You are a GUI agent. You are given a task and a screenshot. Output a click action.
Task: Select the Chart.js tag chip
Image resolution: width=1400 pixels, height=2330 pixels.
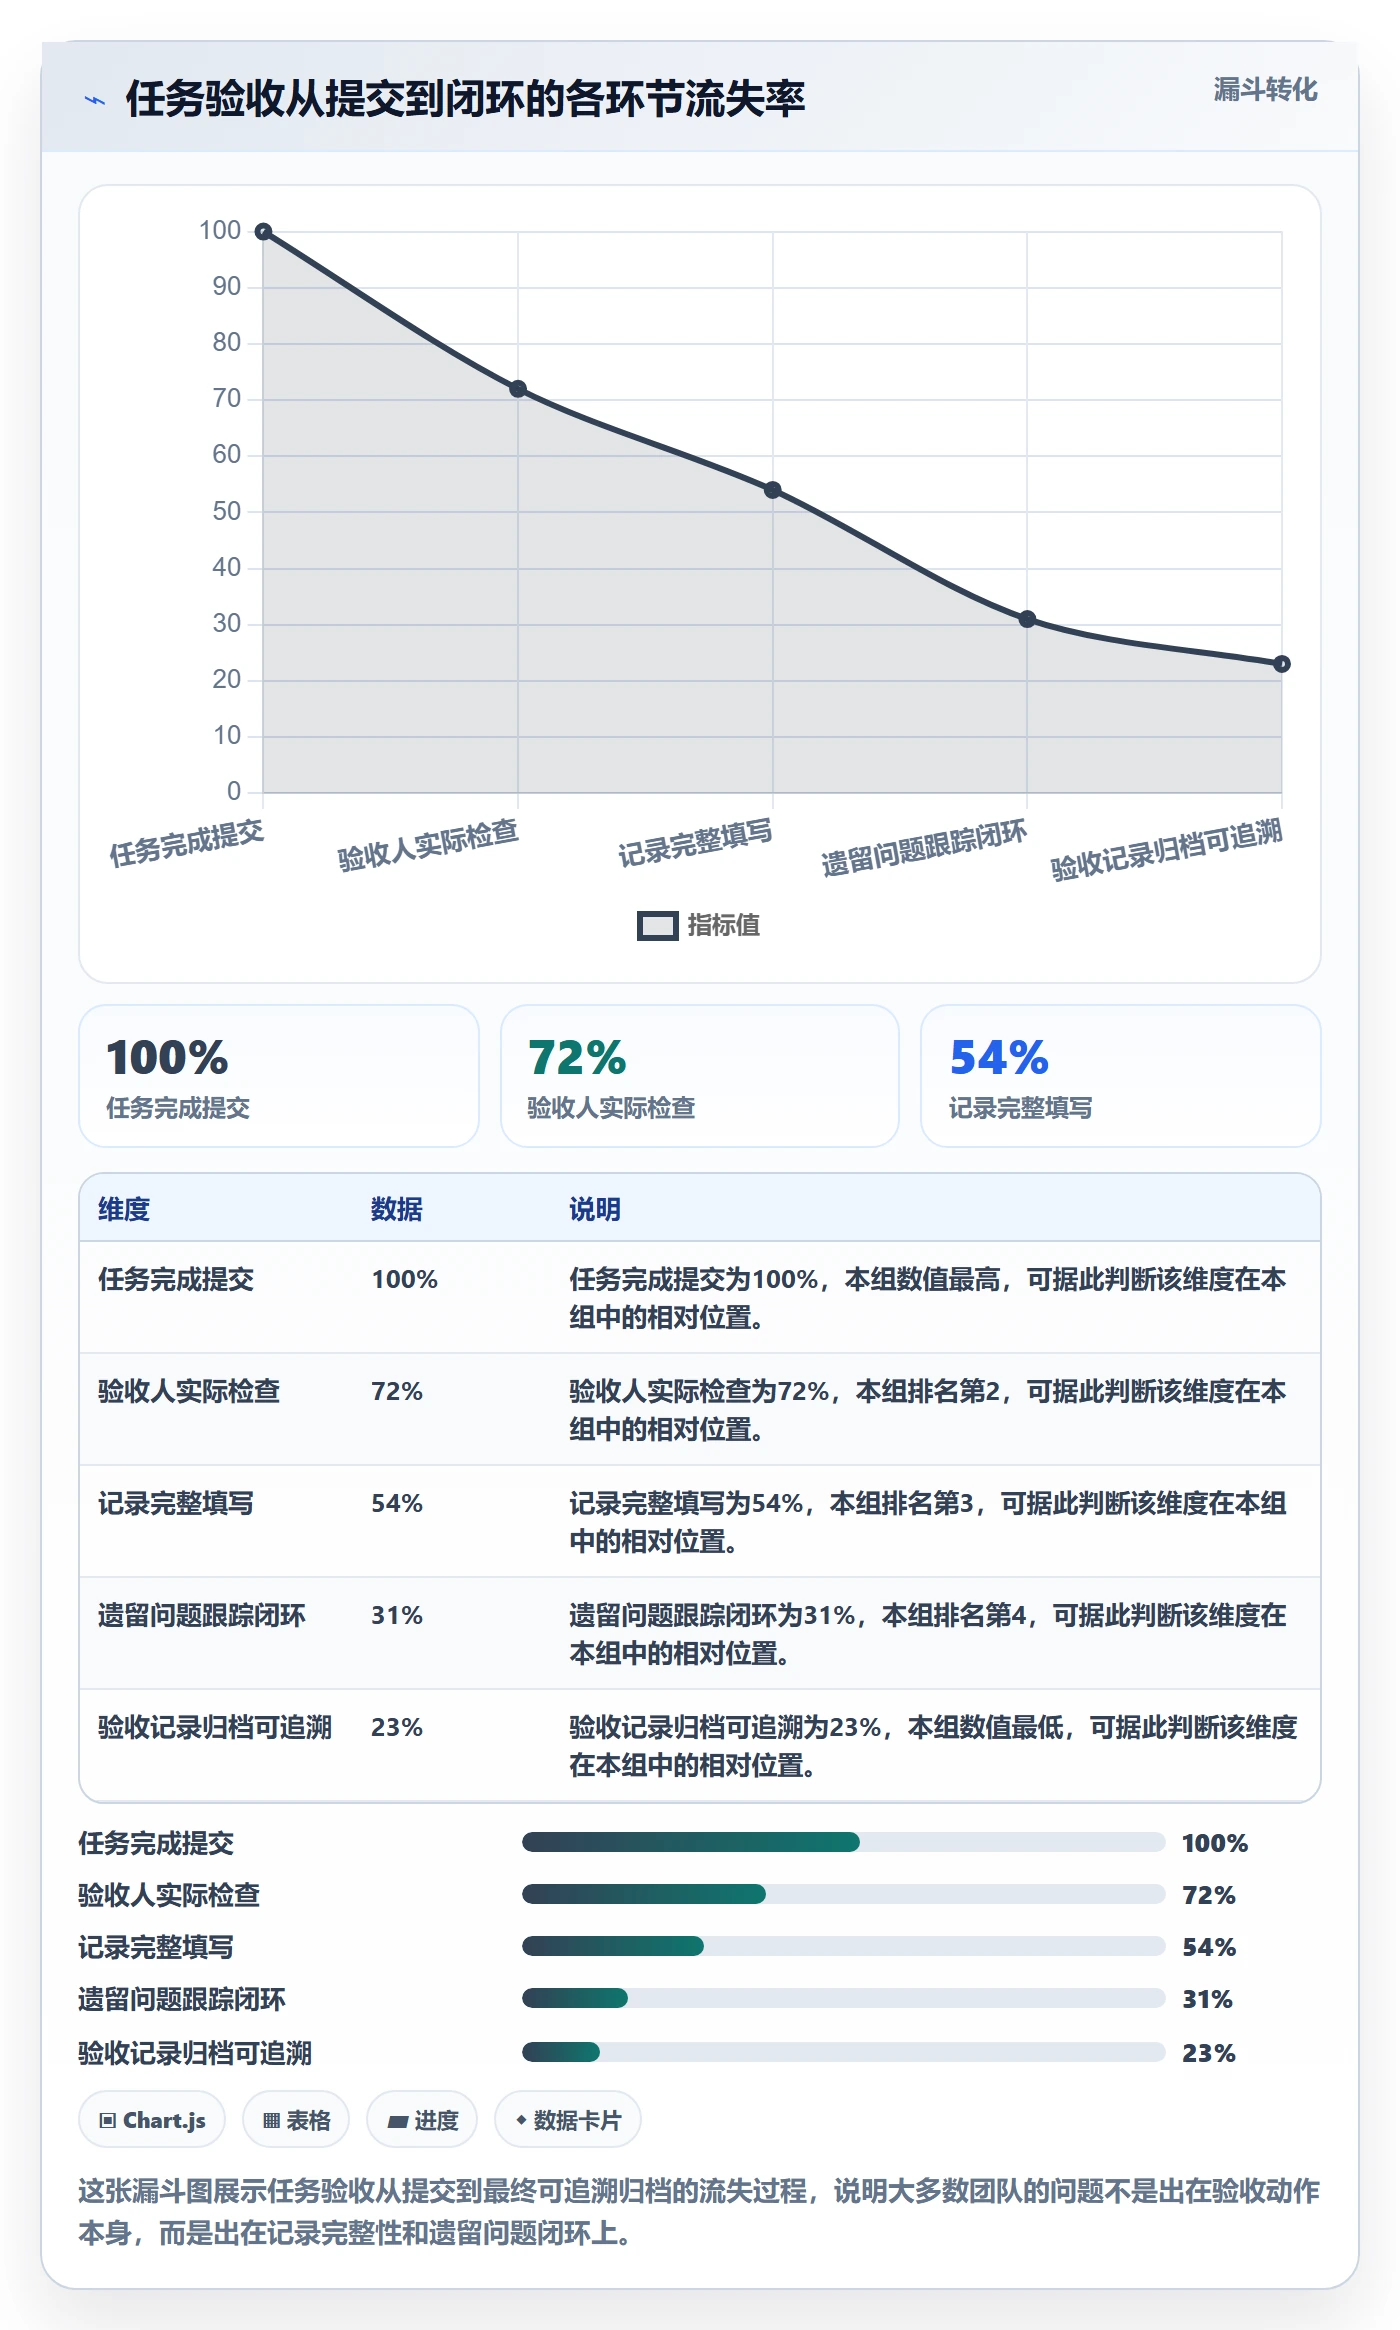[152, 2119]
